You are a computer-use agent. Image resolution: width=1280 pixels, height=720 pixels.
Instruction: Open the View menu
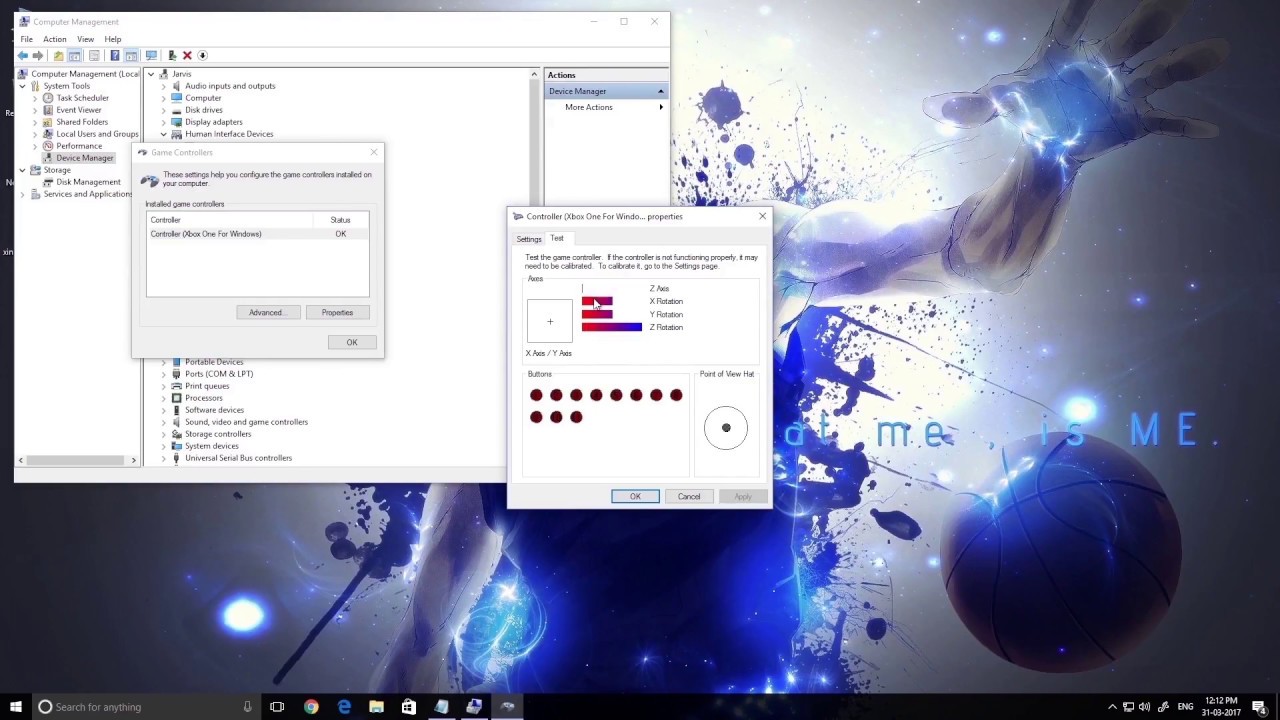pos(86,39)
